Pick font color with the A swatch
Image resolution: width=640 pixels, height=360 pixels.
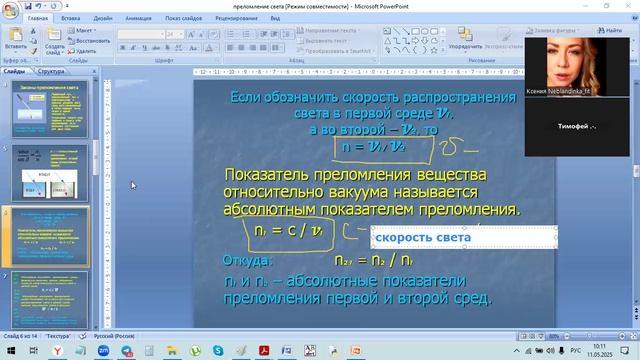[209, 48]
